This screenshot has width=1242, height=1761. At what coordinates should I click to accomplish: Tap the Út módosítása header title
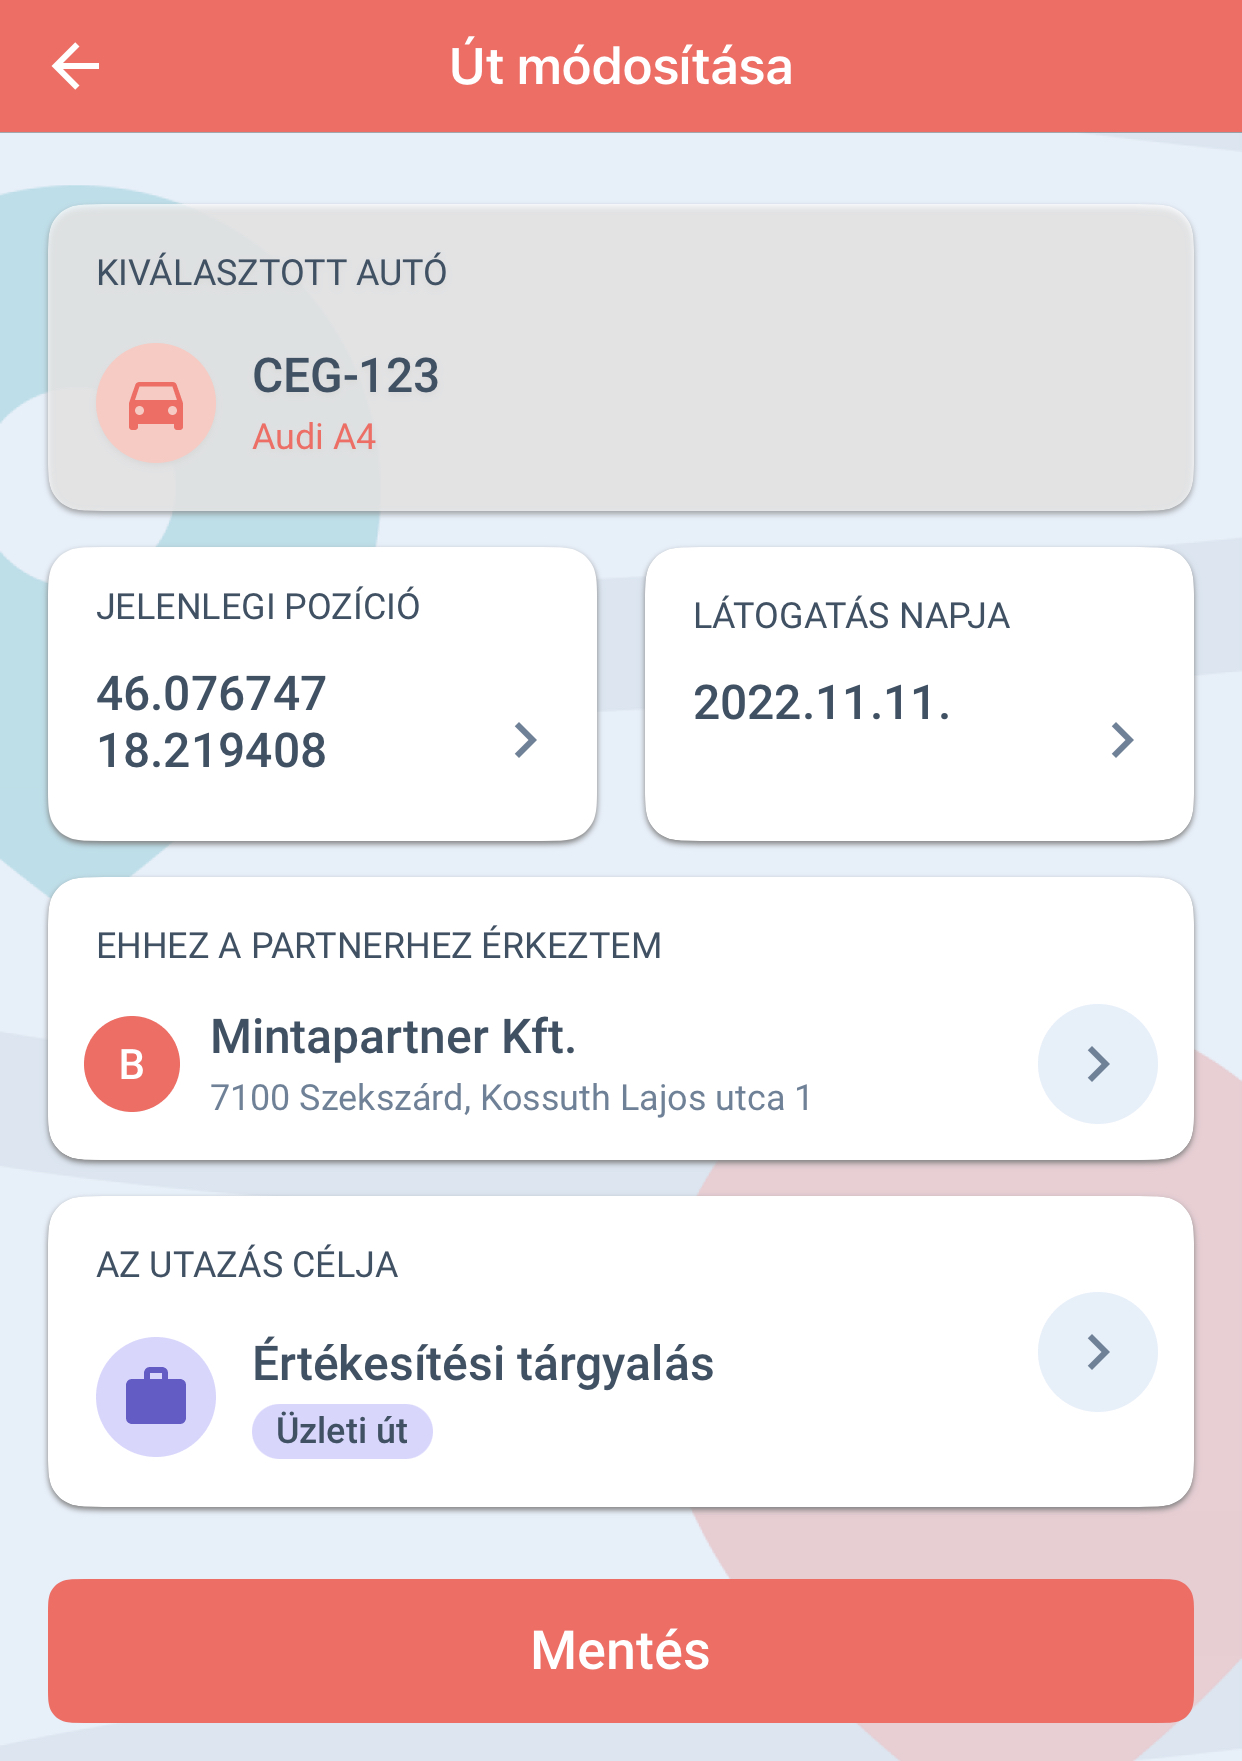pyautogui.click(x=621, y=67)
